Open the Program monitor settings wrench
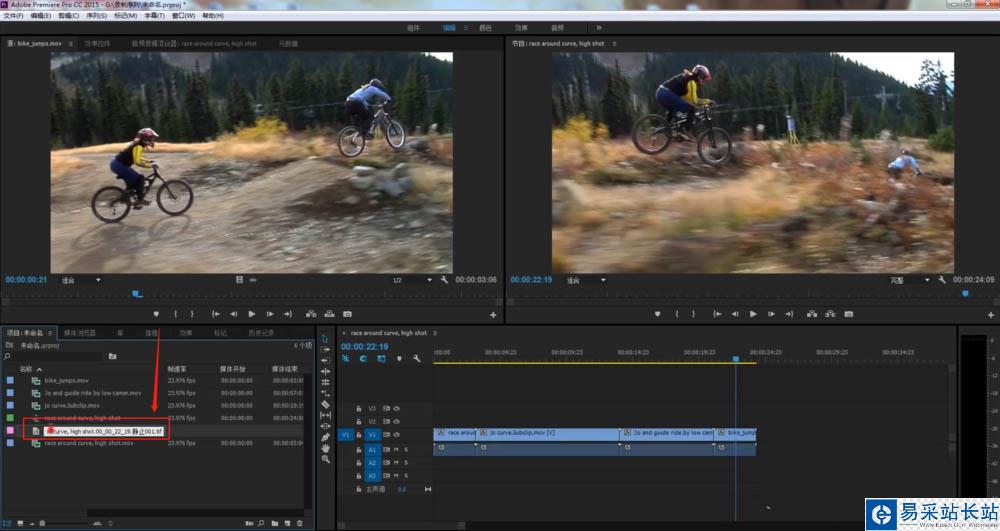The width and height of the screenshot is (1000, 531). coord(942,280)
